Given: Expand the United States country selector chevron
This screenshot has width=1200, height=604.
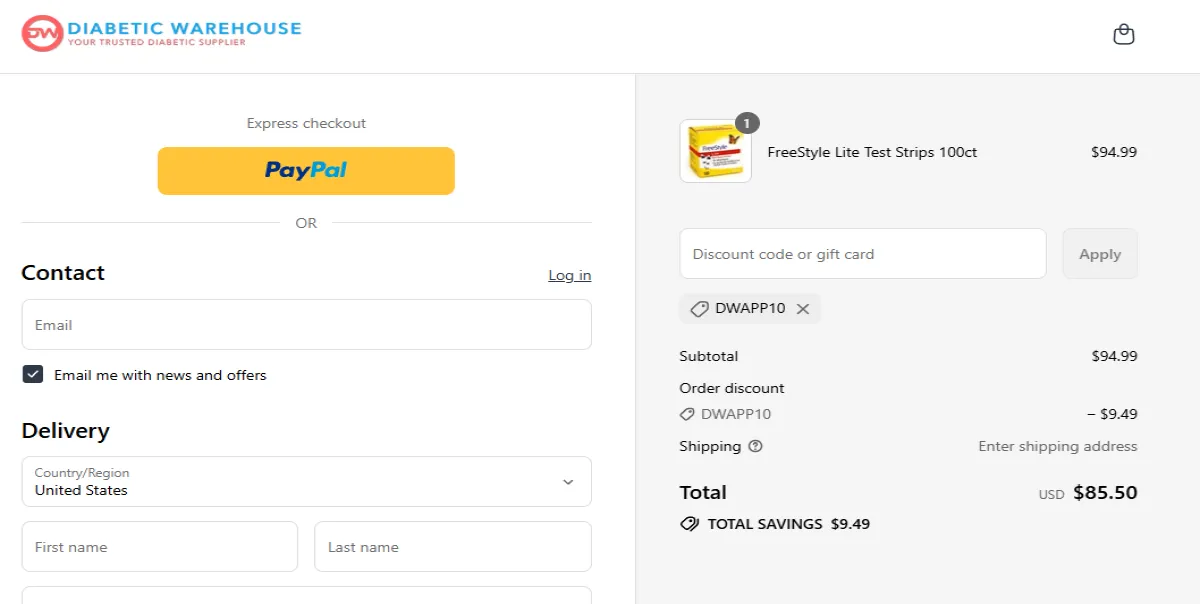Looking at the screenshot, I should pos(570,481).
